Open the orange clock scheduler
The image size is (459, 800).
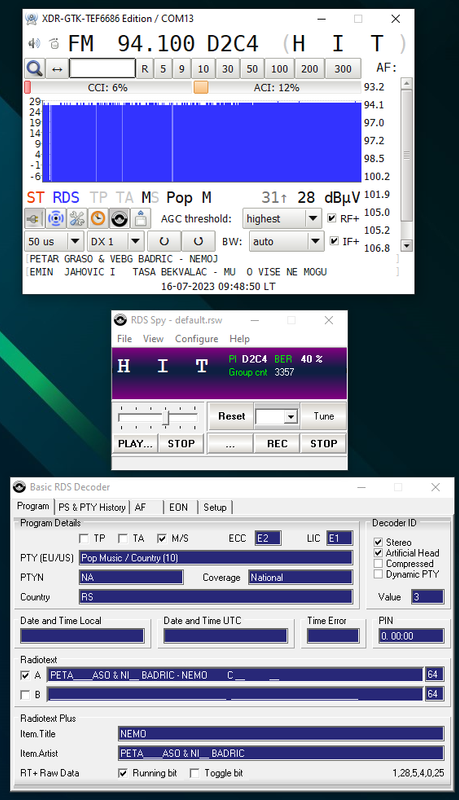pos(98,219)
